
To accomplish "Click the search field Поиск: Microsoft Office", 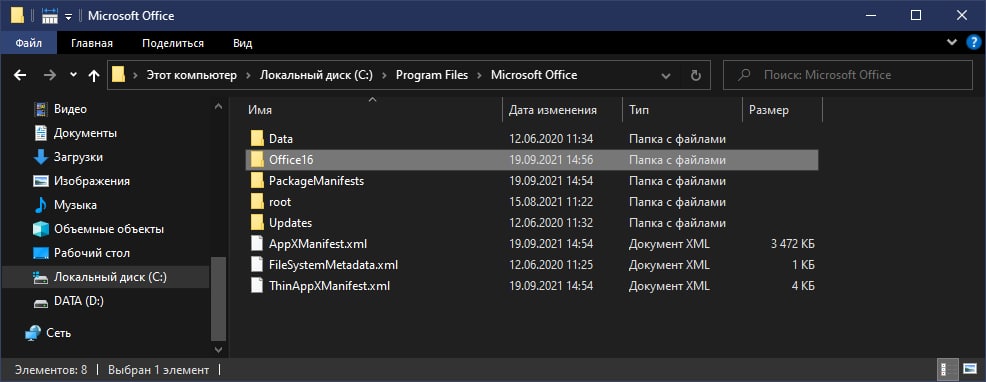I will (848, 75).
